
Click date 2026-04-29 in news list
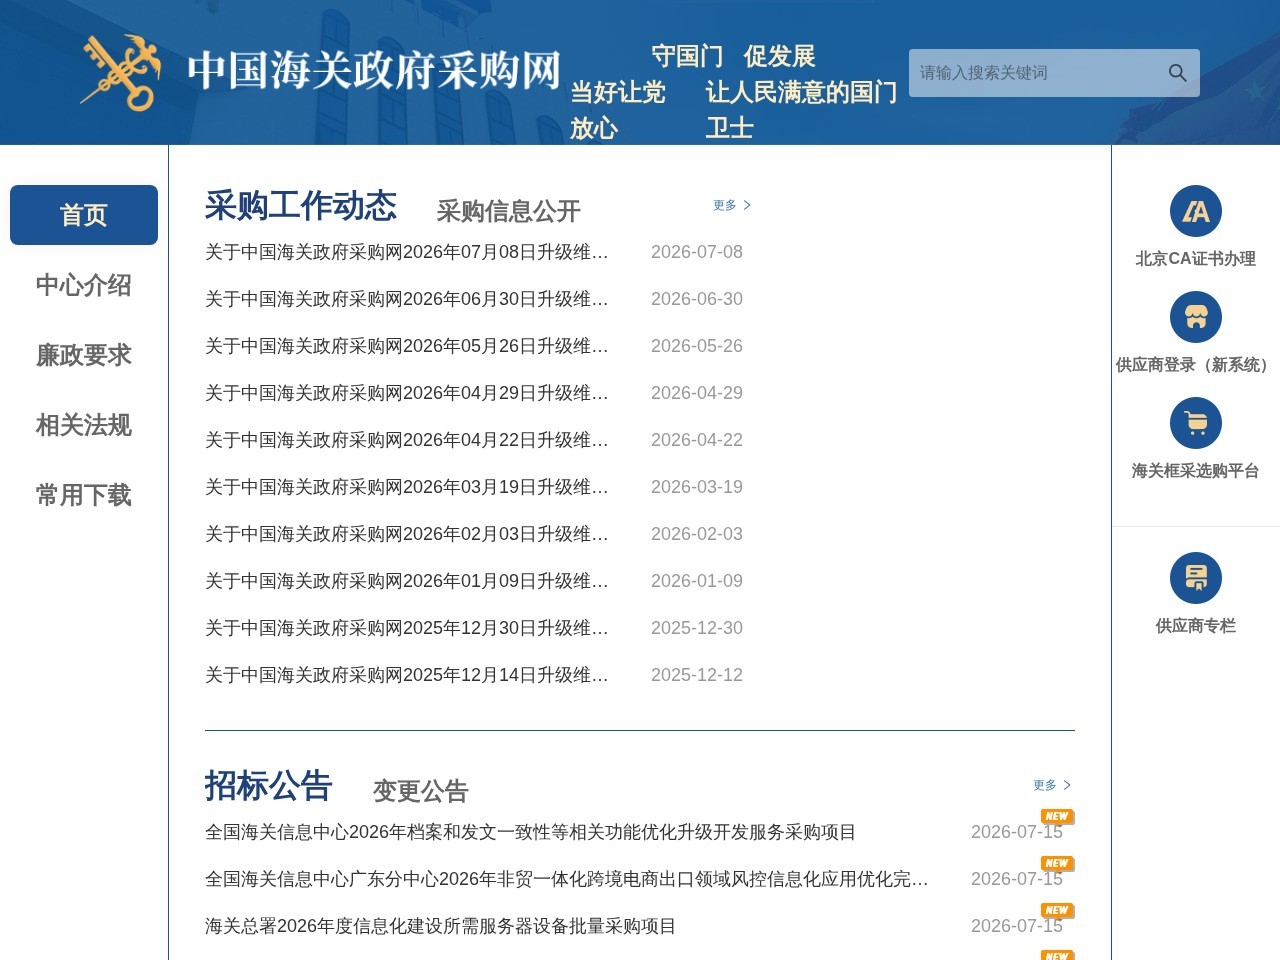(x=697, y=393)
